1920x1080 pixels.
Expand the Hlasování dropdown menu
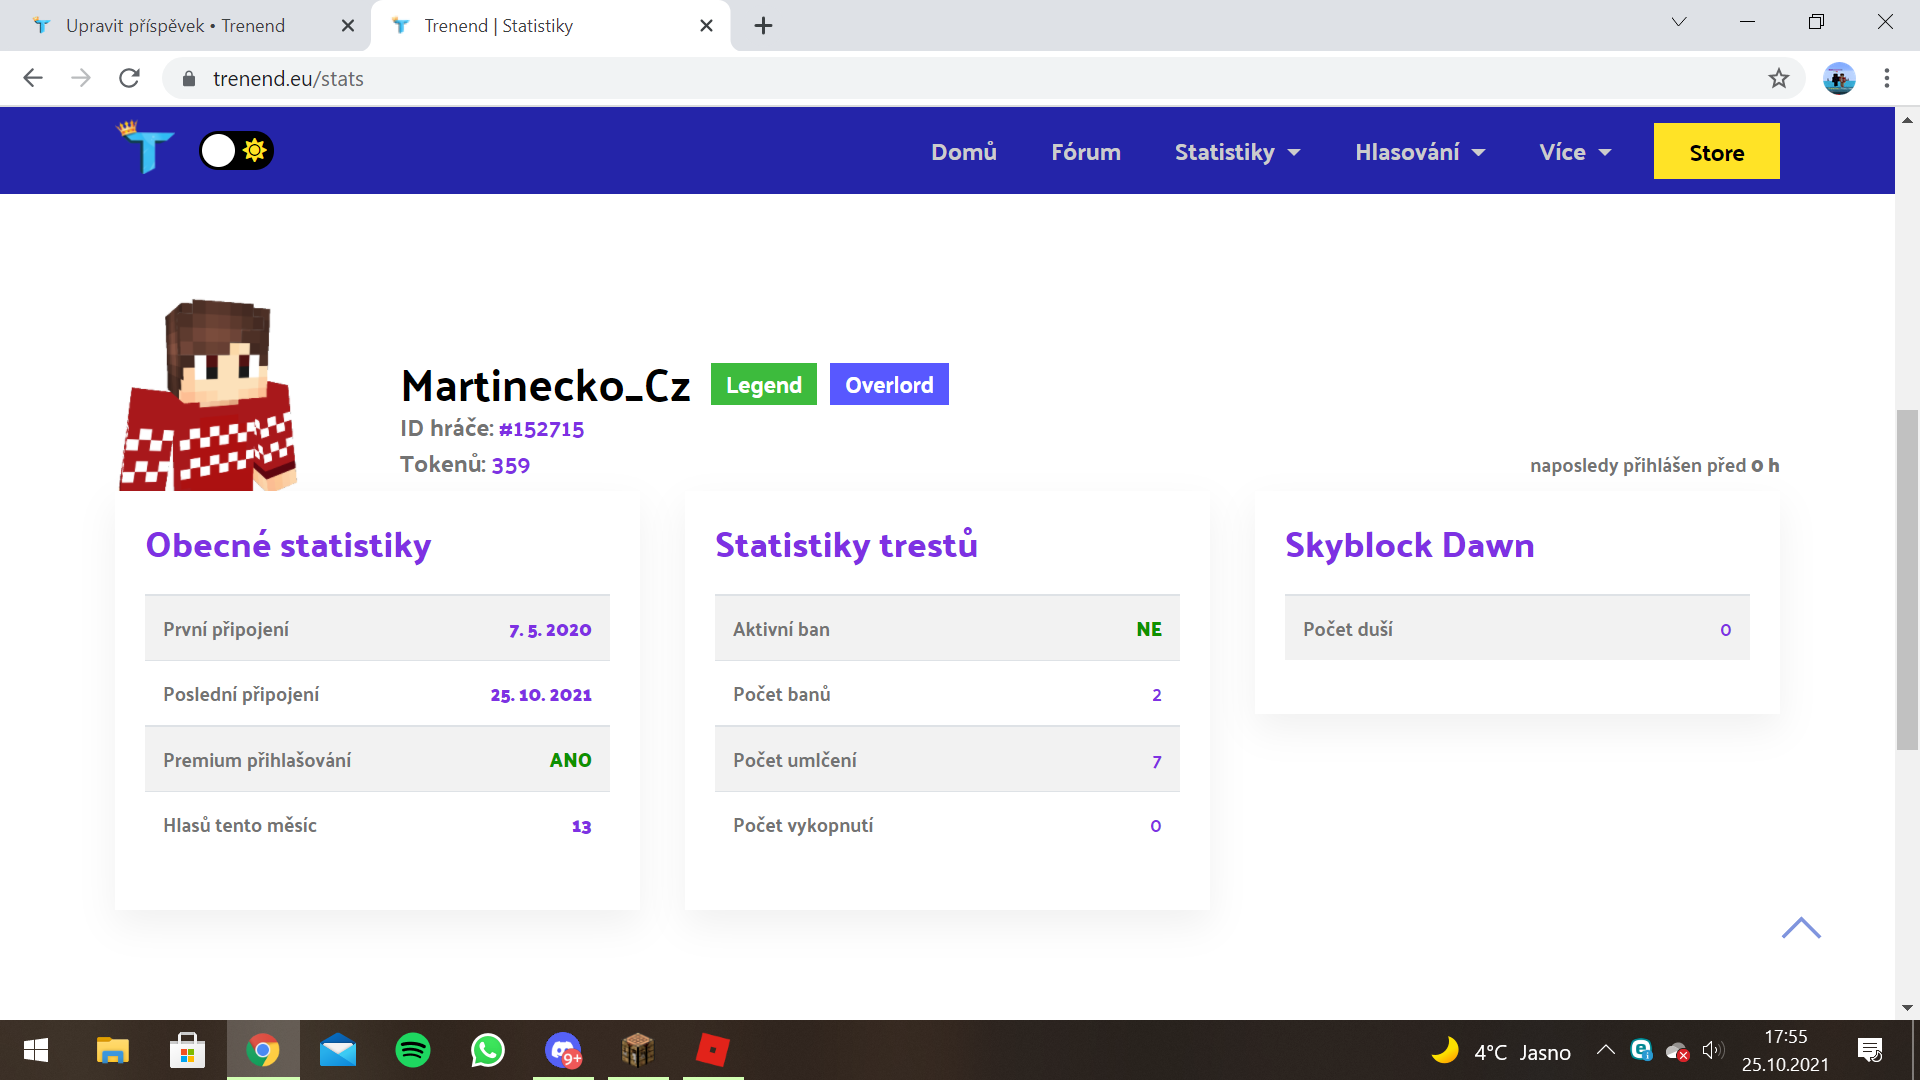coord(1419,152)
